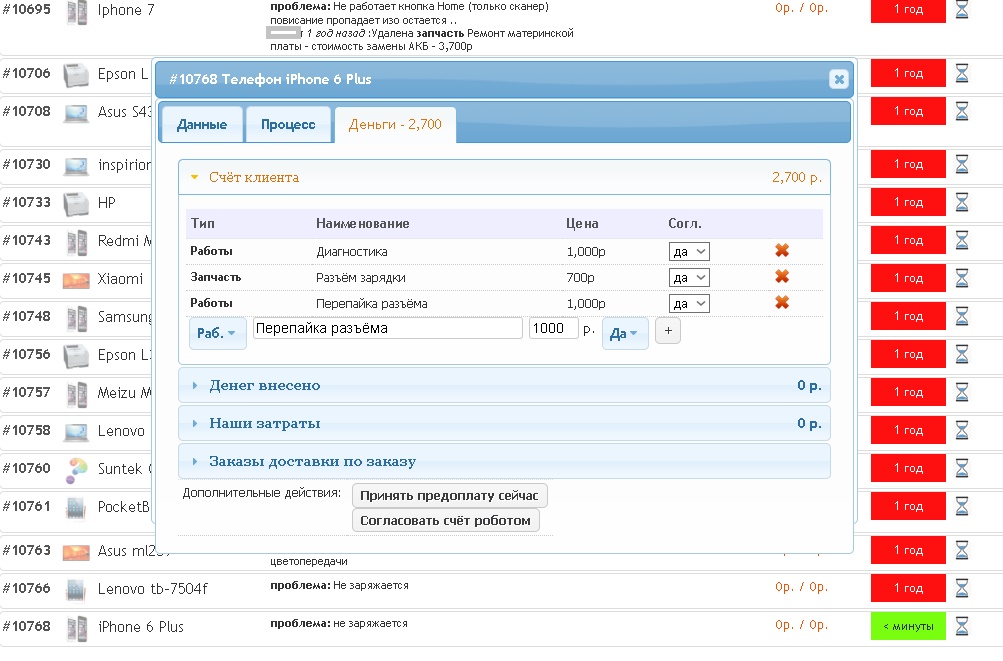Remove the Разъём зарядки line item

[x=782, y=277]
